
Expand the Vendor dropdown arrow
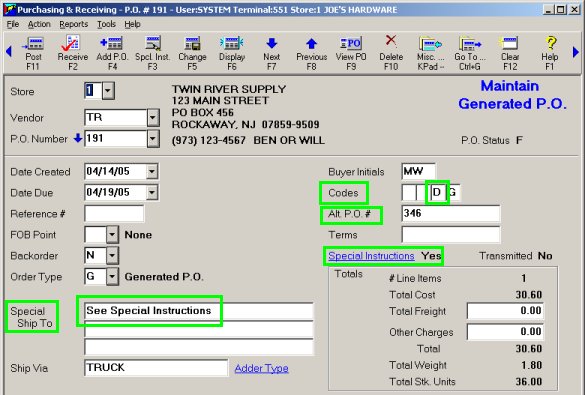coord(153,118)
